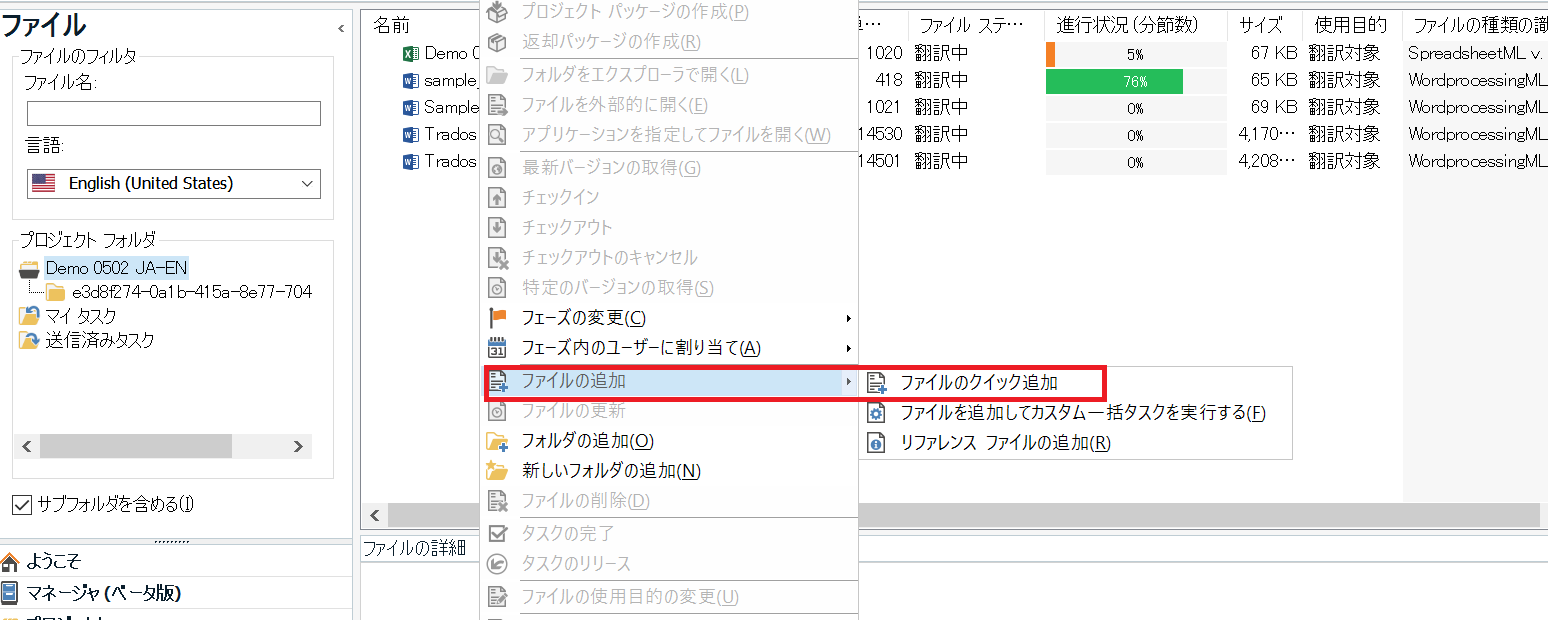Screen dimensions: 1548x620
Task: Click the gear icon for adding files with custom batch task
Action: (876, 413)
